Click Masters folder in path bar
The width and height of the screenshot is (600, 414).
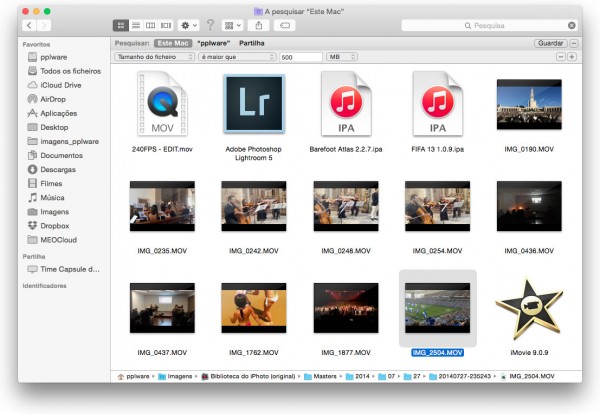pos(321,377)
